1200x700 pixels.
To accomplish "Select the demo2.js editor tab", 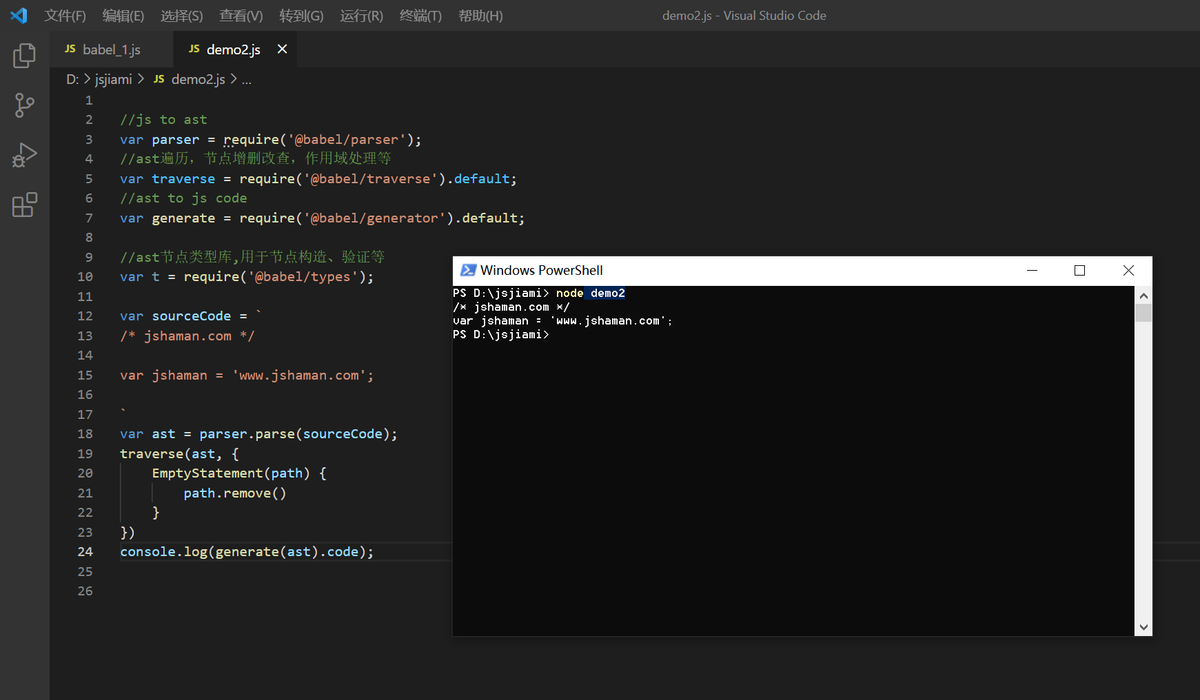I will click(232, 49).
